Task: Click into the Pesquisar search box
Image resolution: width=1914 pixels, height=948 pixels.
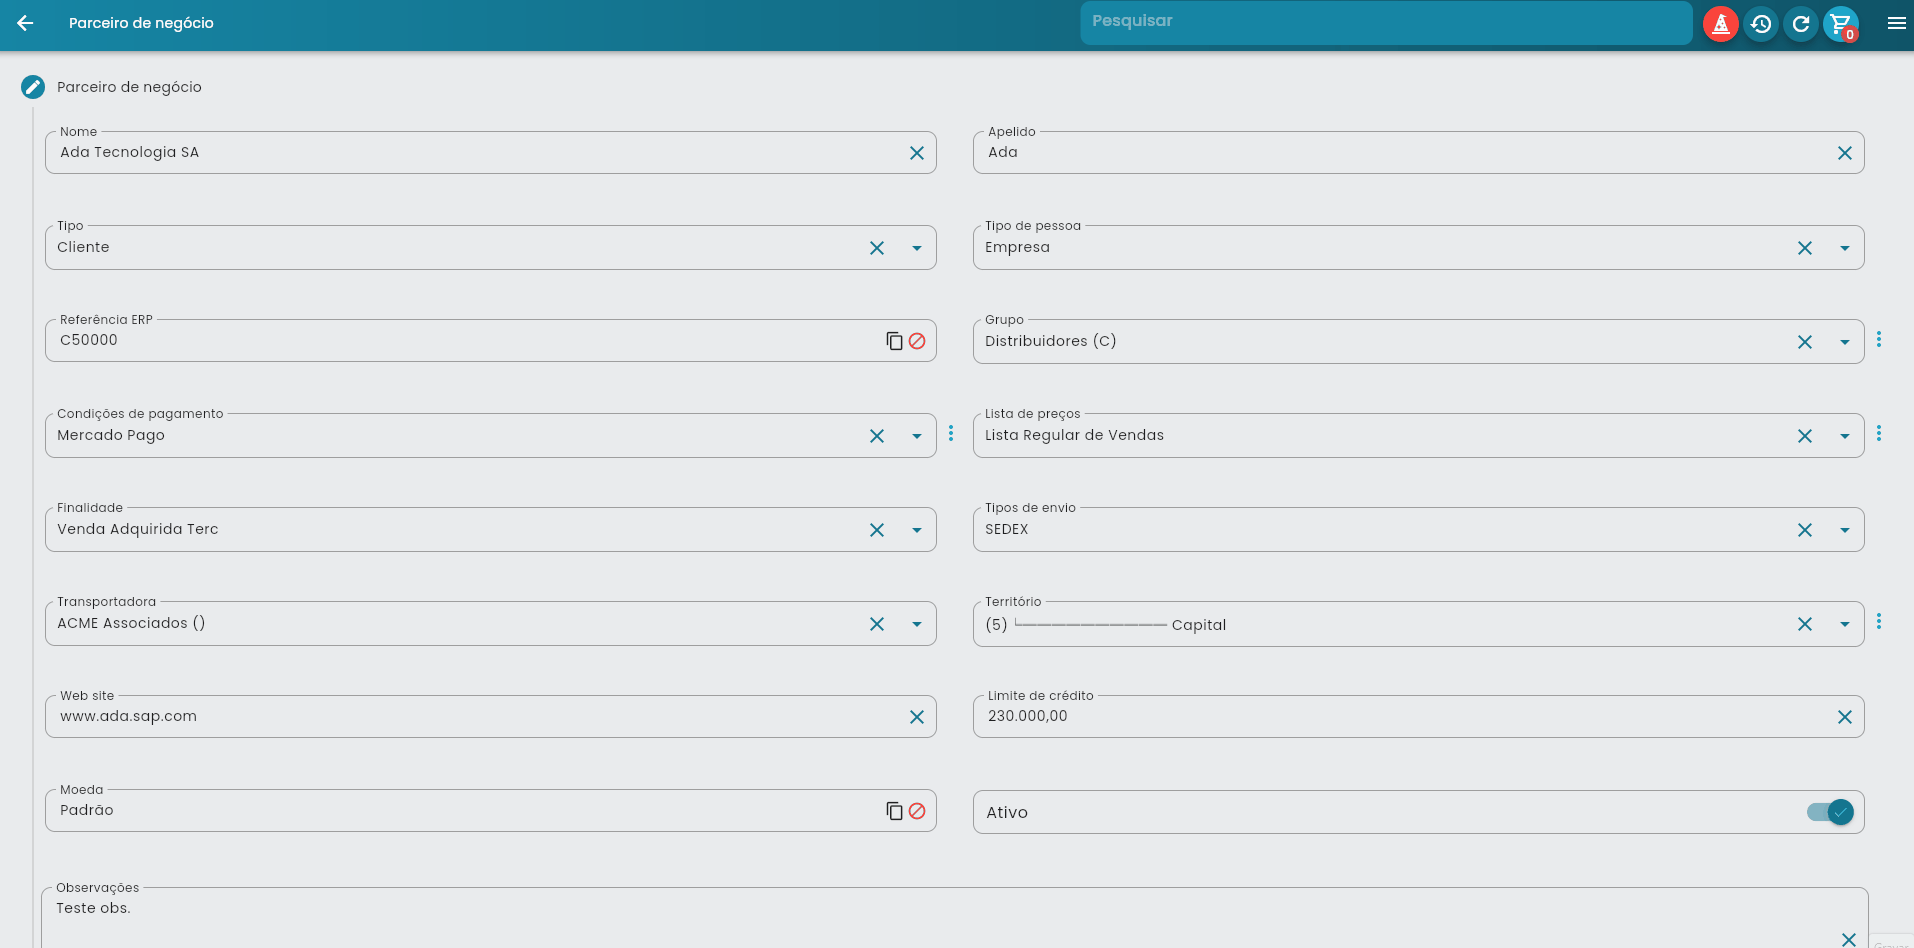Action: [1385, 22]
